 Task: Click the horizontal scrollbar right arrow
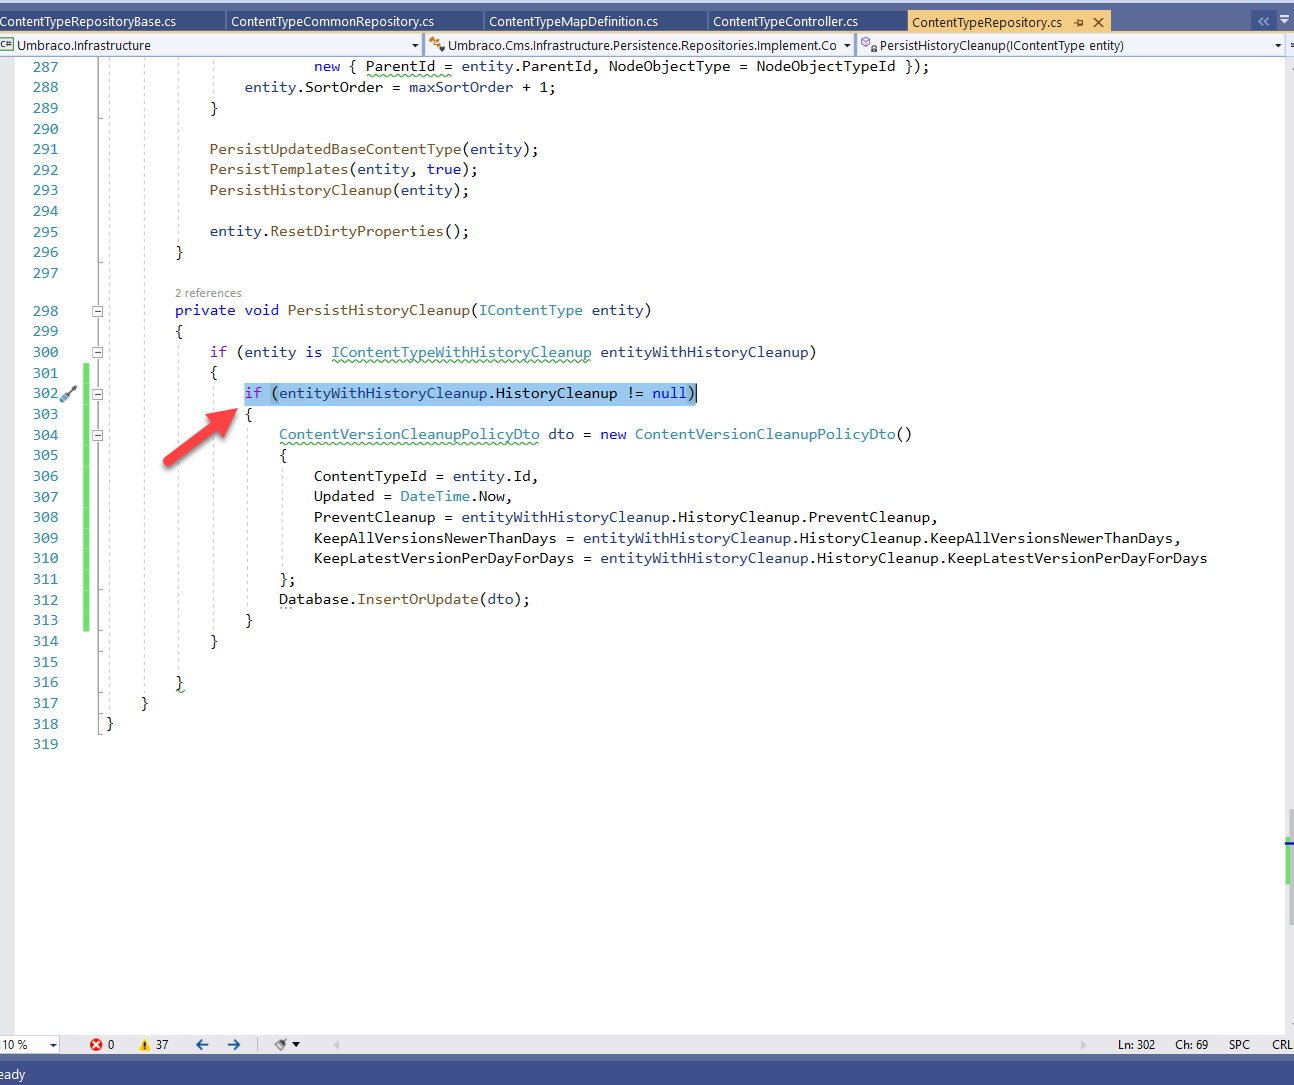click(1083, 1045)
